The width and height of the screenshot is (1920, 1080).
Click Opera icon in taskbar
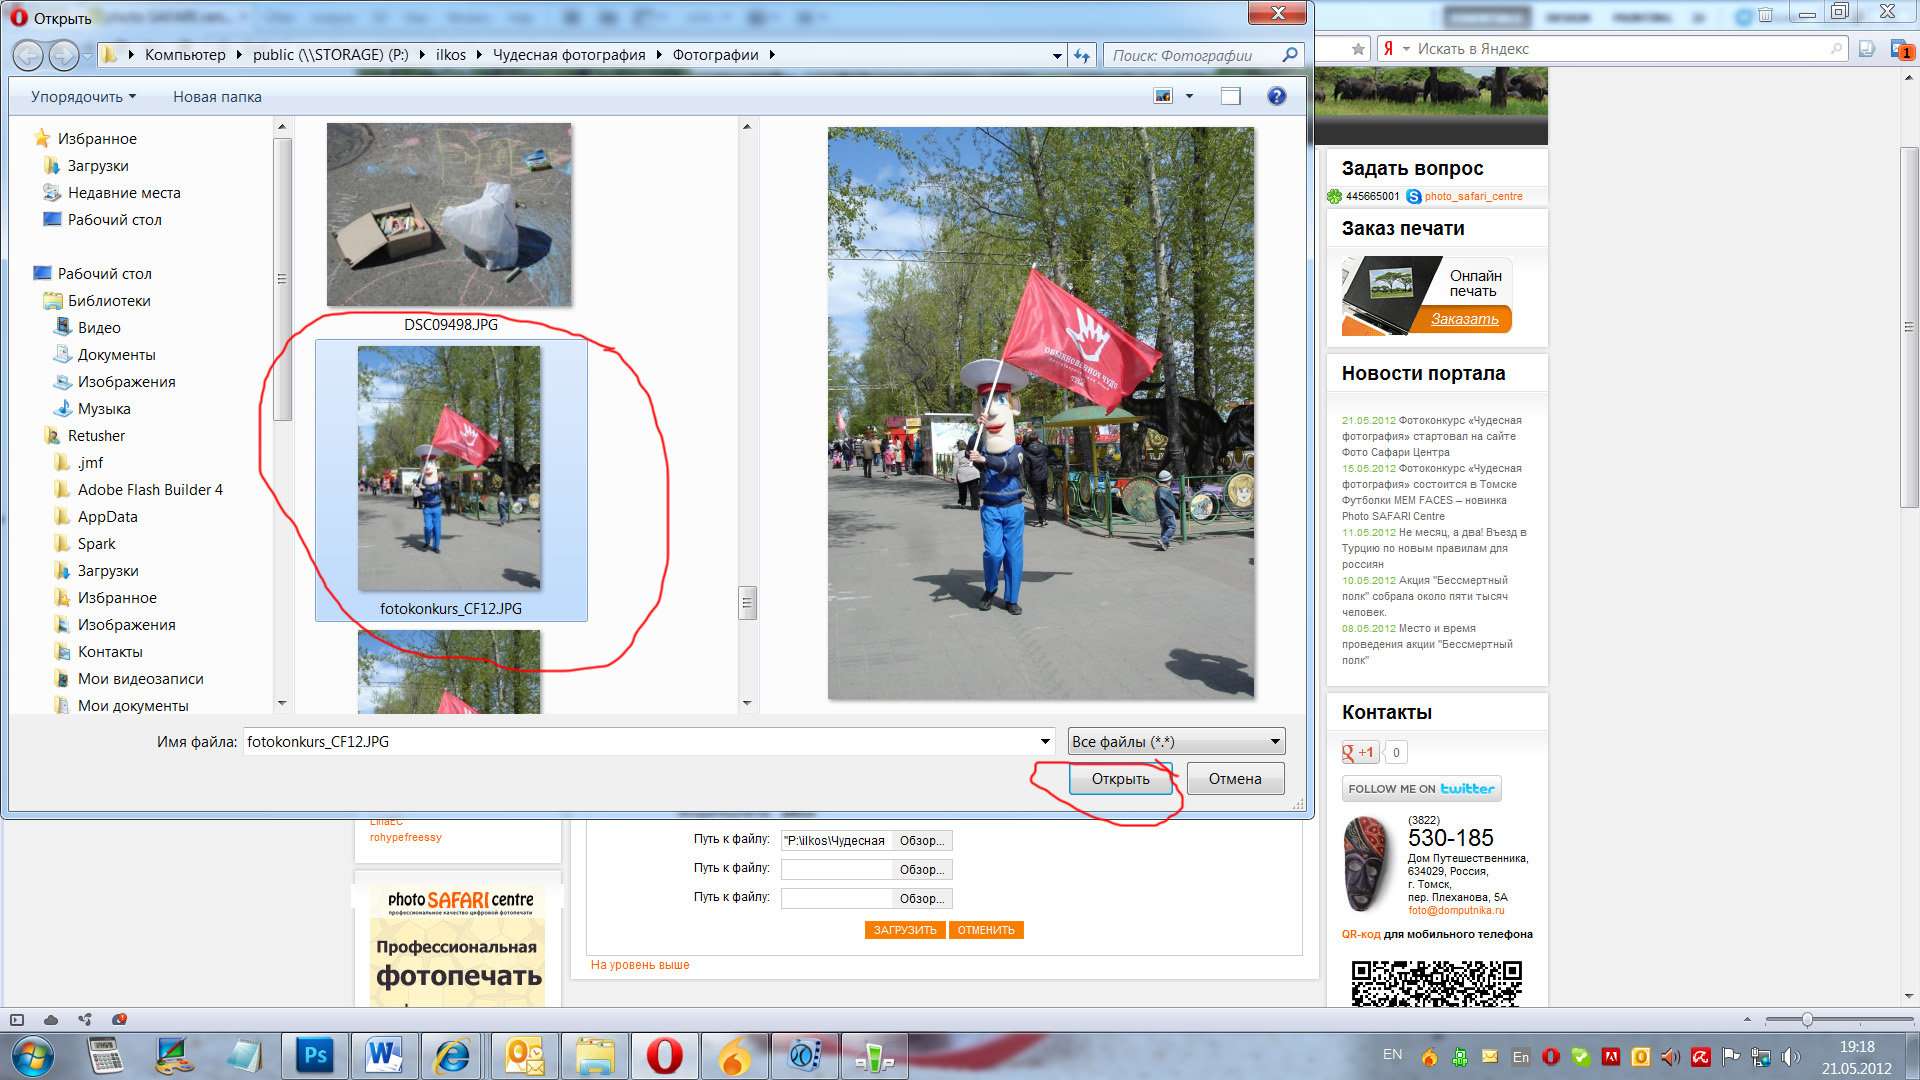click(x=664, y=1056)
